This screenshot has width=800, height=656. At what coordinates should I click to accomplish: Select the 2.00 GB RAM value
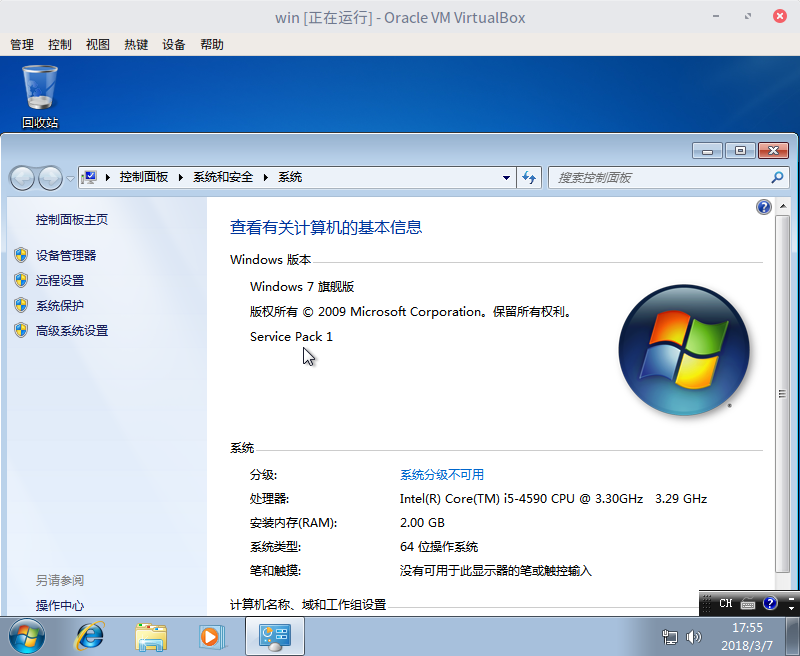(x=422, y=523)
